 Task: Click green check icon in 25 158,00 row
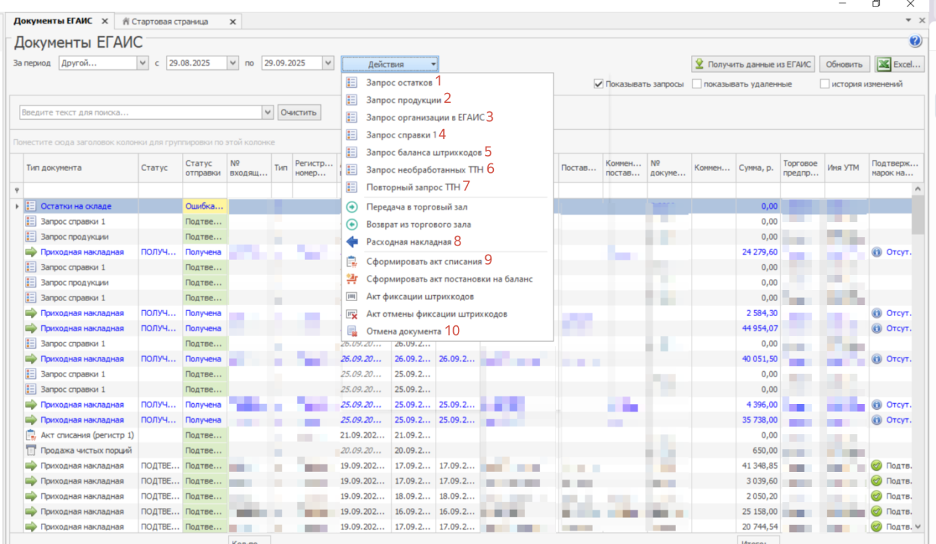coord(876,511)
